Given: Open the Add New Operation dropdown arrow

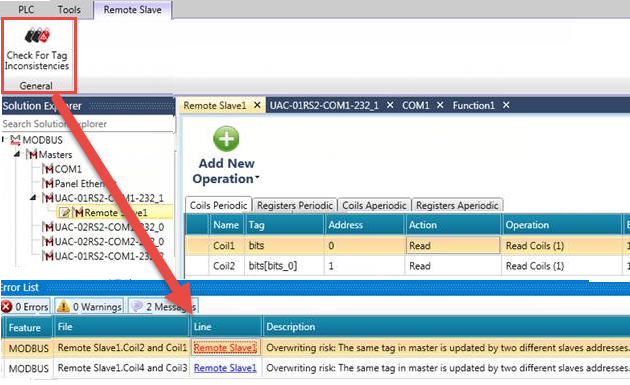Looking at the screenshot, I should 257,178.
